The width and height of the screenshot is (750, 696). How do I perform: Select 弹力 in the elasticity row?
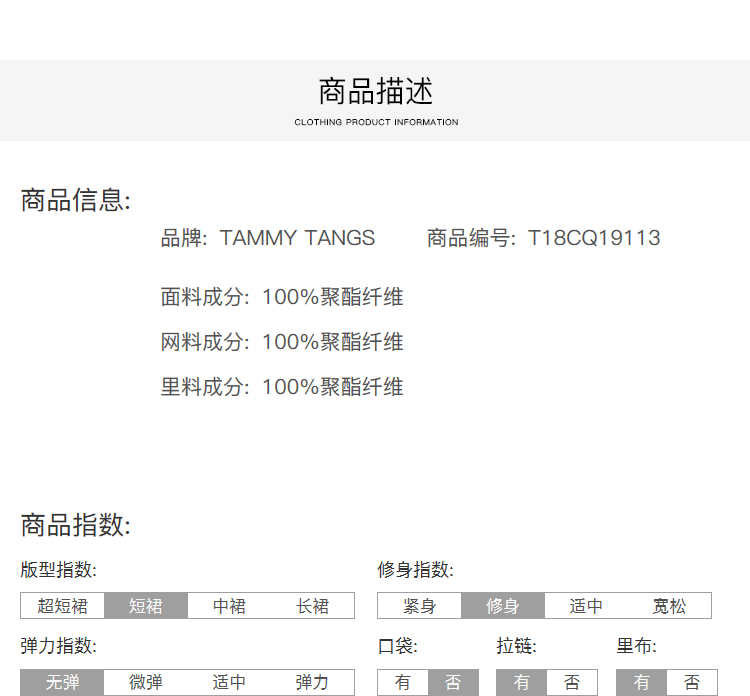tap(312, 683)
